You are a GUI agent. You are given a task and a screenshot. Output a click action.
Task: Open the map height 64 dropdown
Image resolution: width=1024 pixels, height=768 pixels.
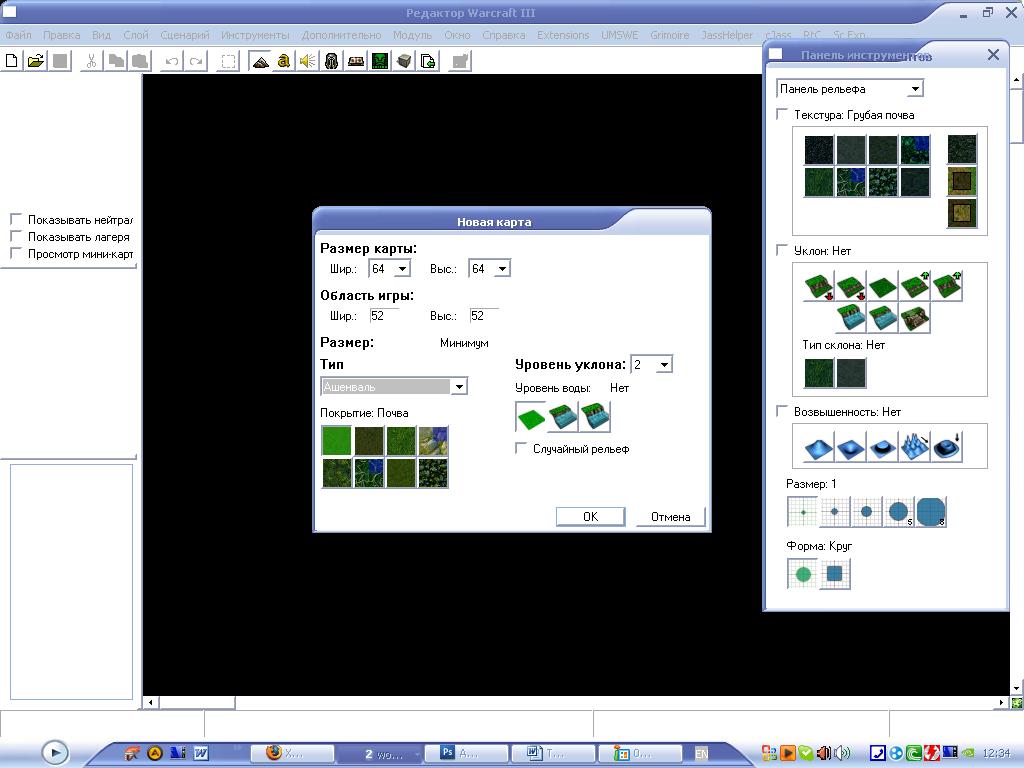click(502, 269)
